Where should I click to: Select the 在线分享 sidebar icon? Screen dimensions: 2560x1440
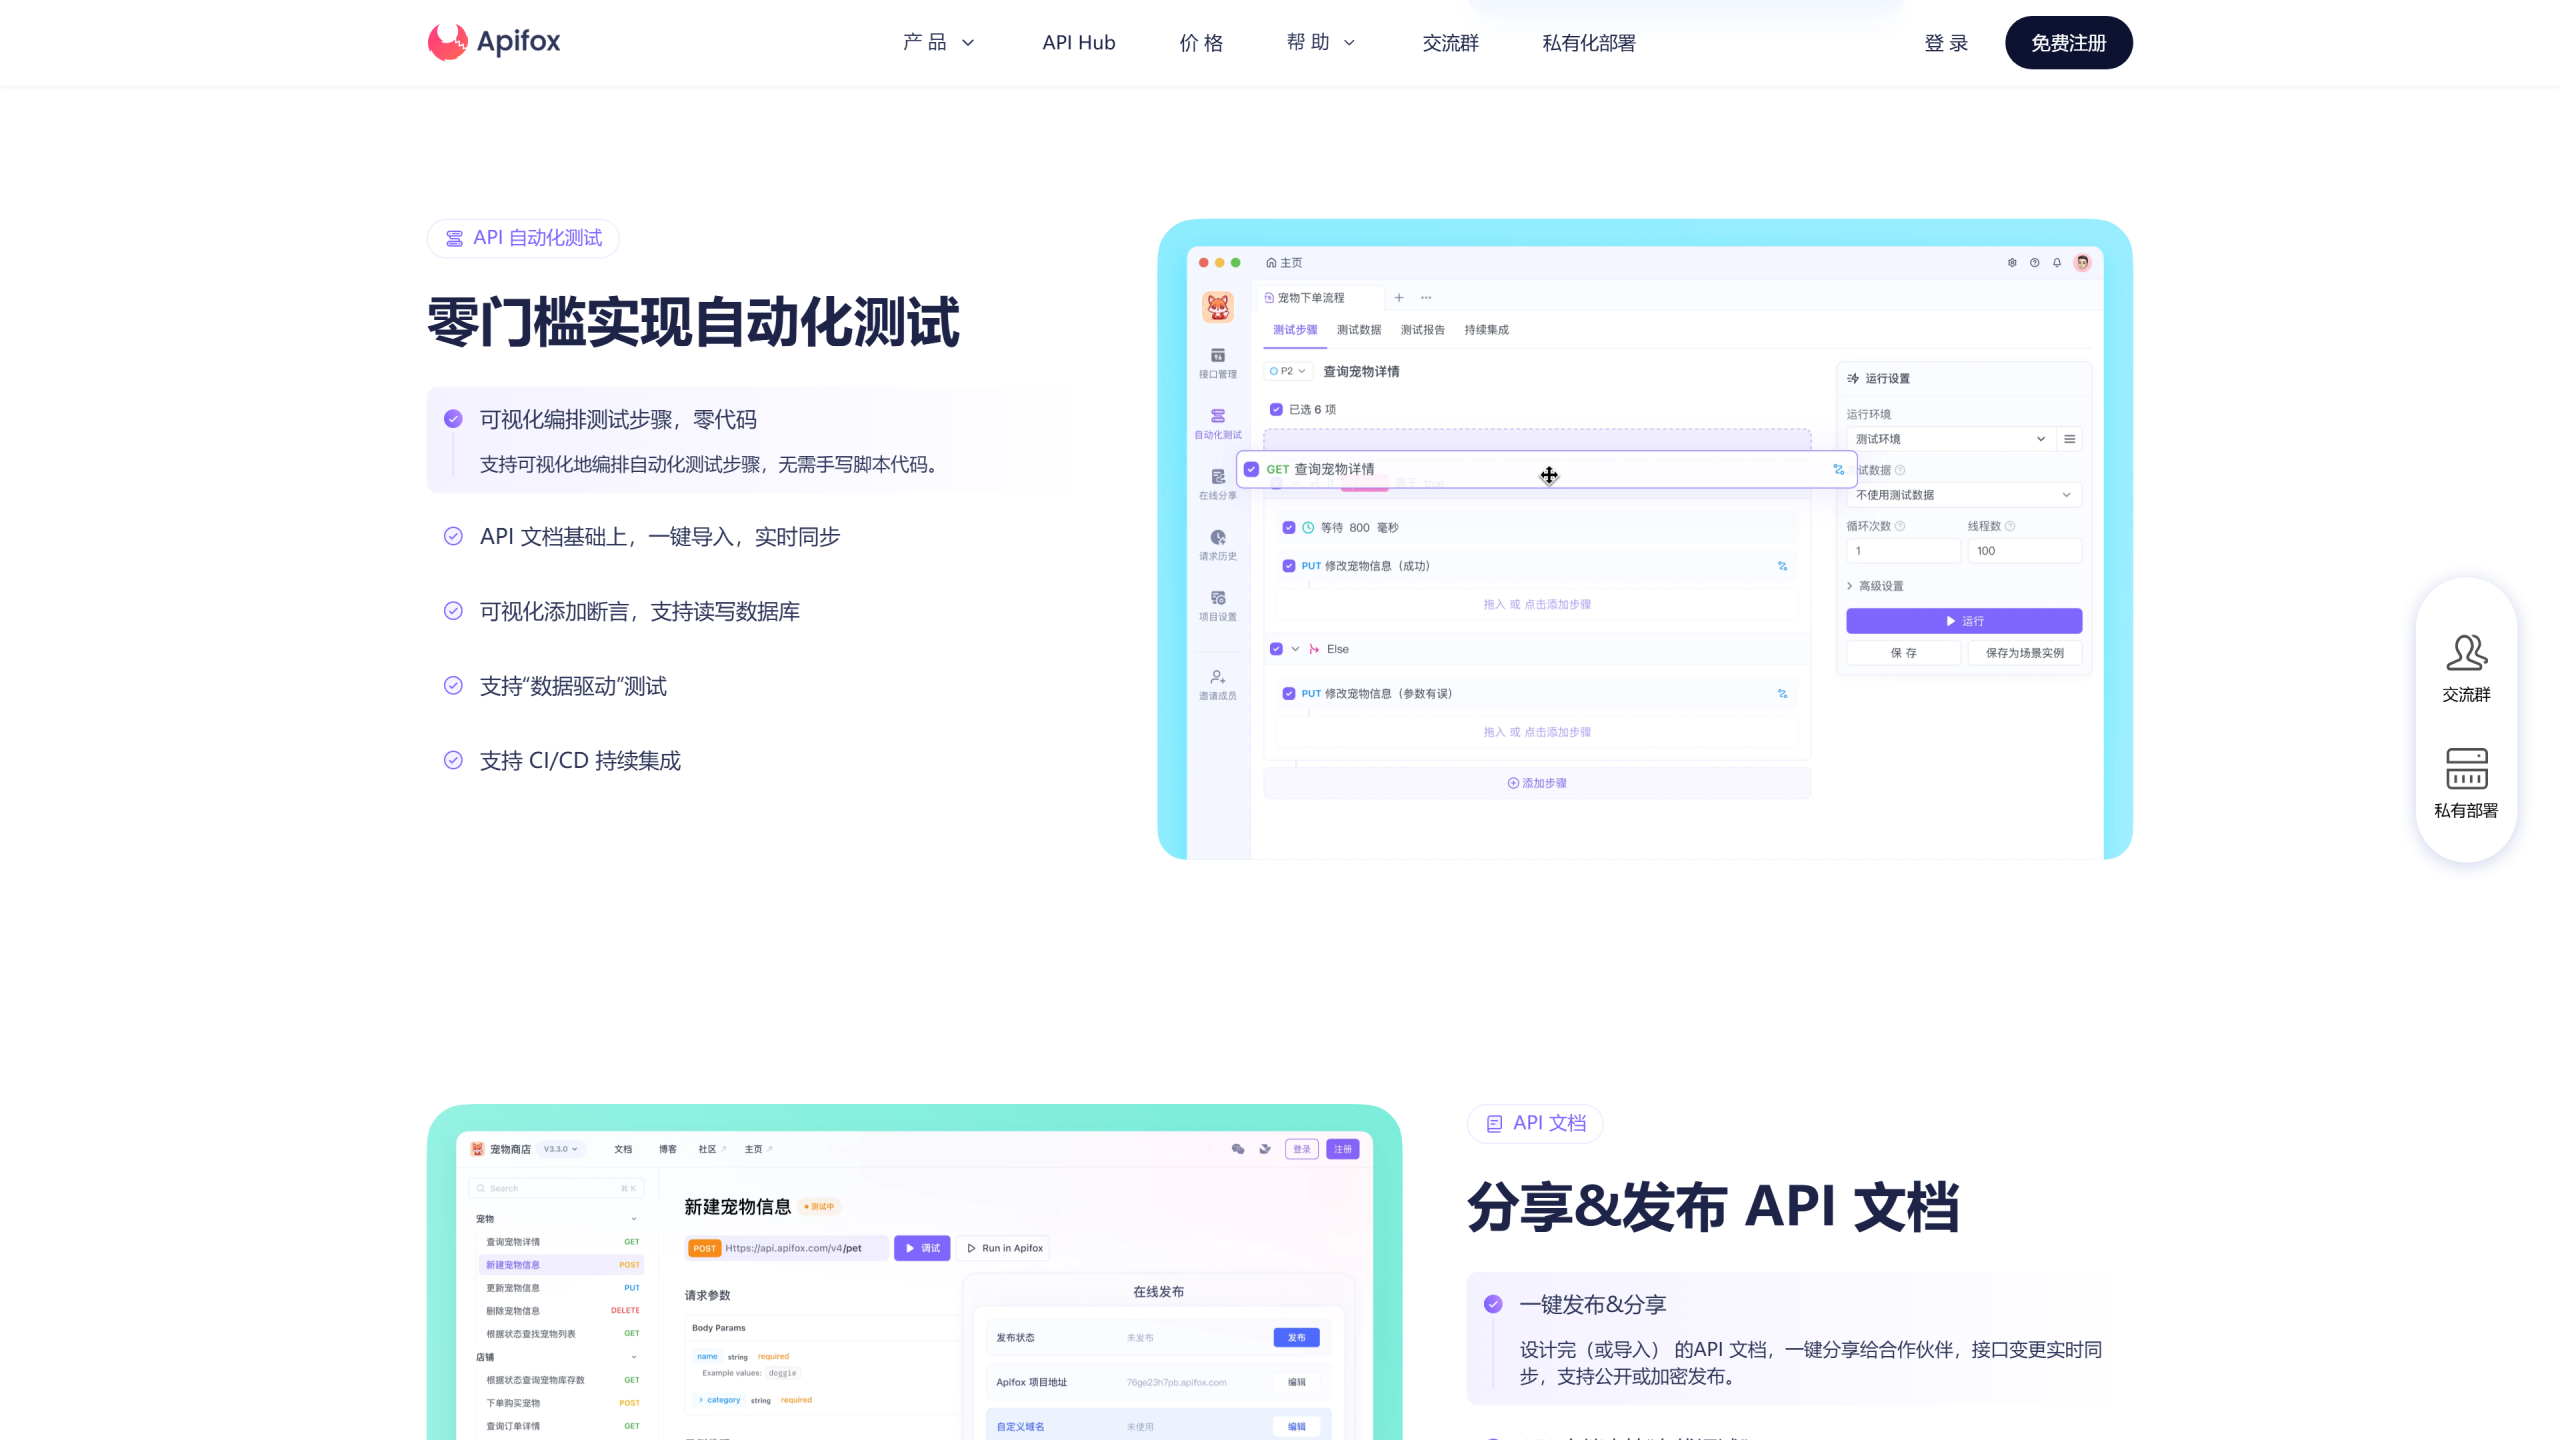click(x=1218, y=485)
